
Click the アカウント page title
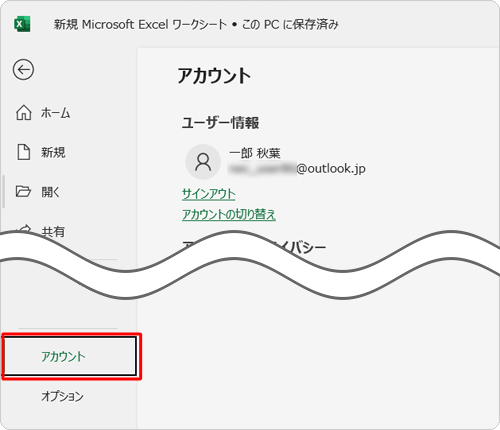(214, 76)
